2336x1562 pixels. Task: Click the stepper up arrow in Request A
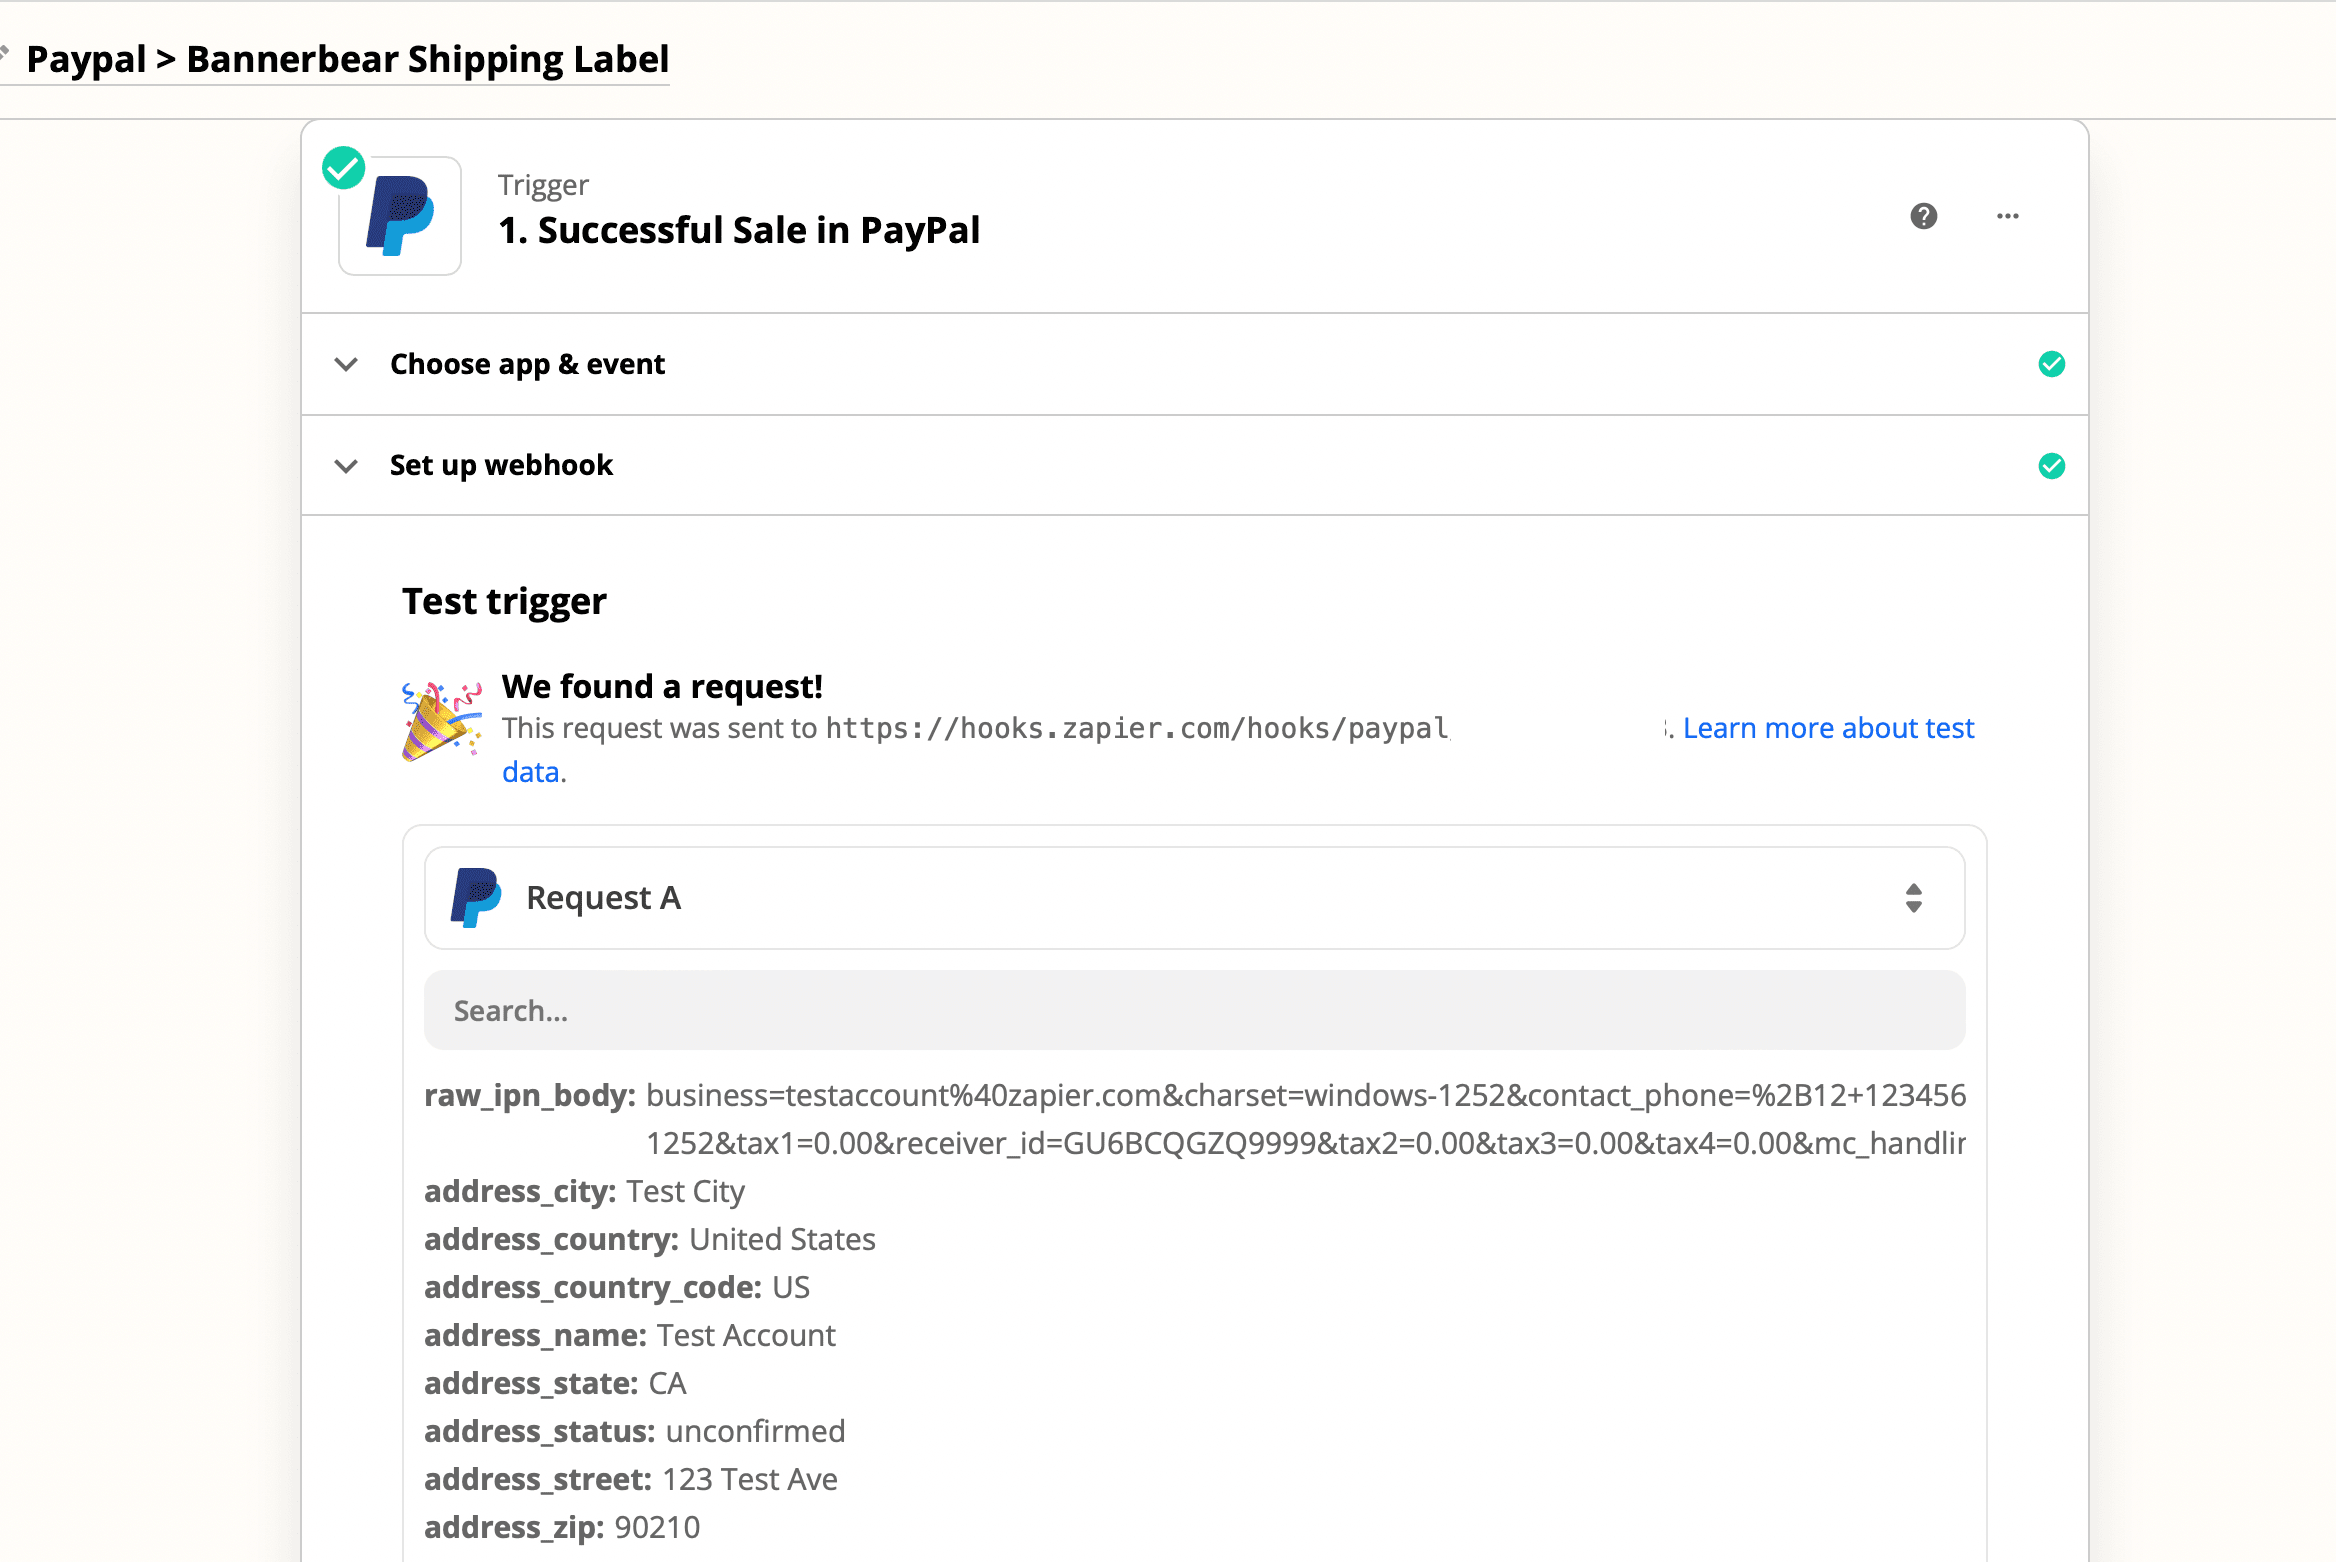[x=1914, y=889]
